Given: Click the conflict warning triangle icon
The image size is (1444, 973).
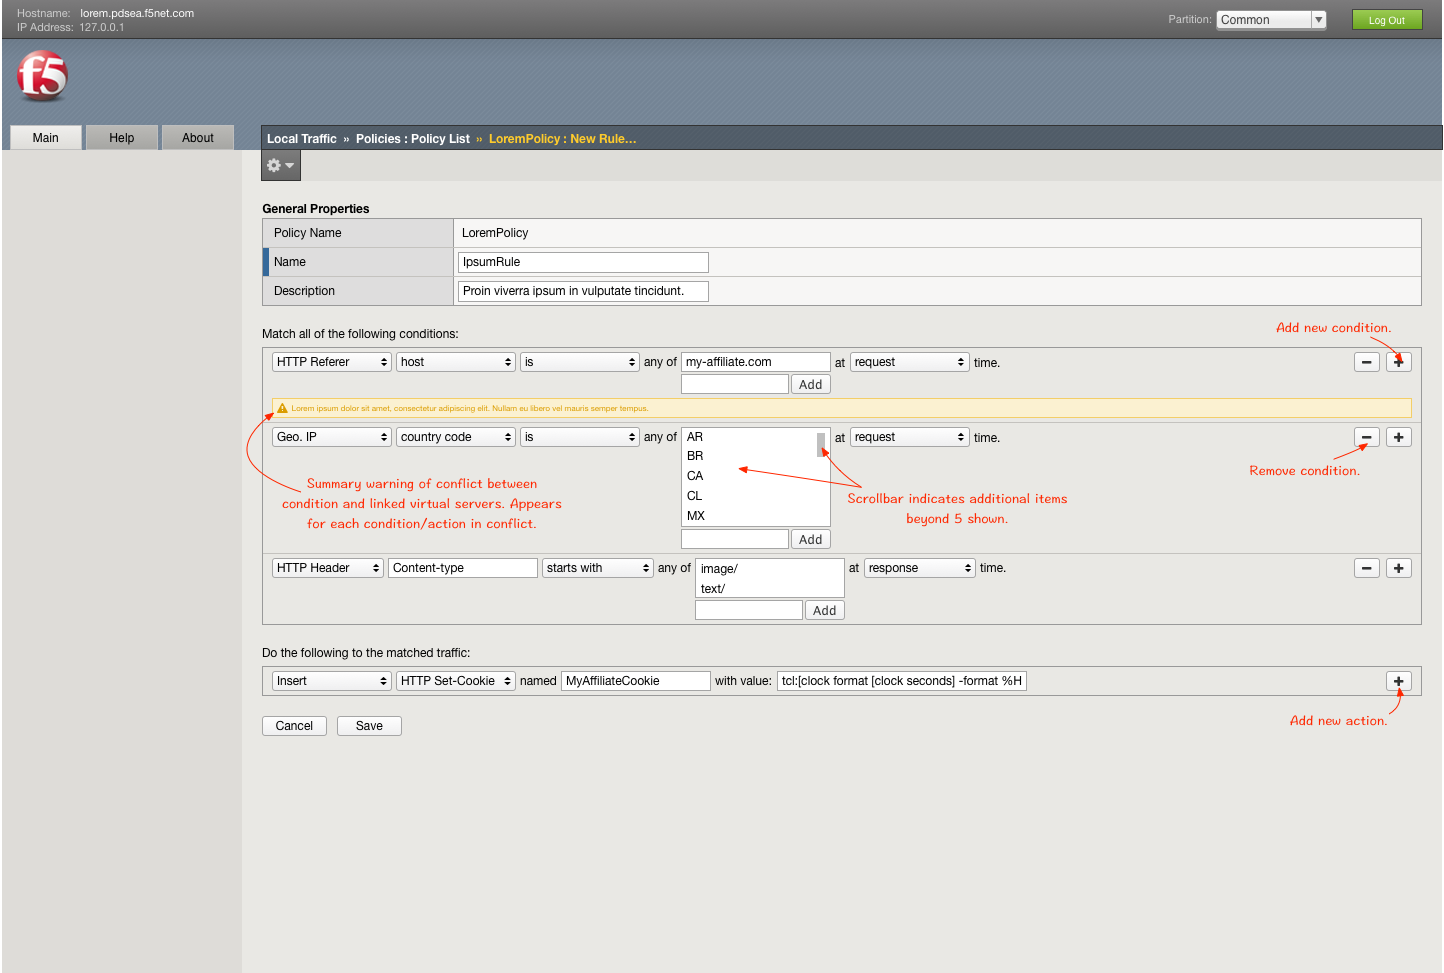Looking at the screenshot, I should click(x=282, y=408).
